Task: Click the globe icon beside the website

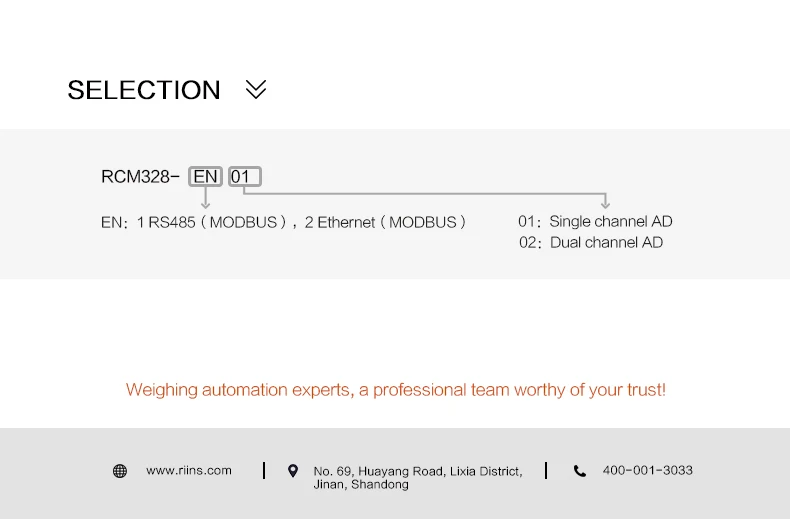Action: coord(120,471)
